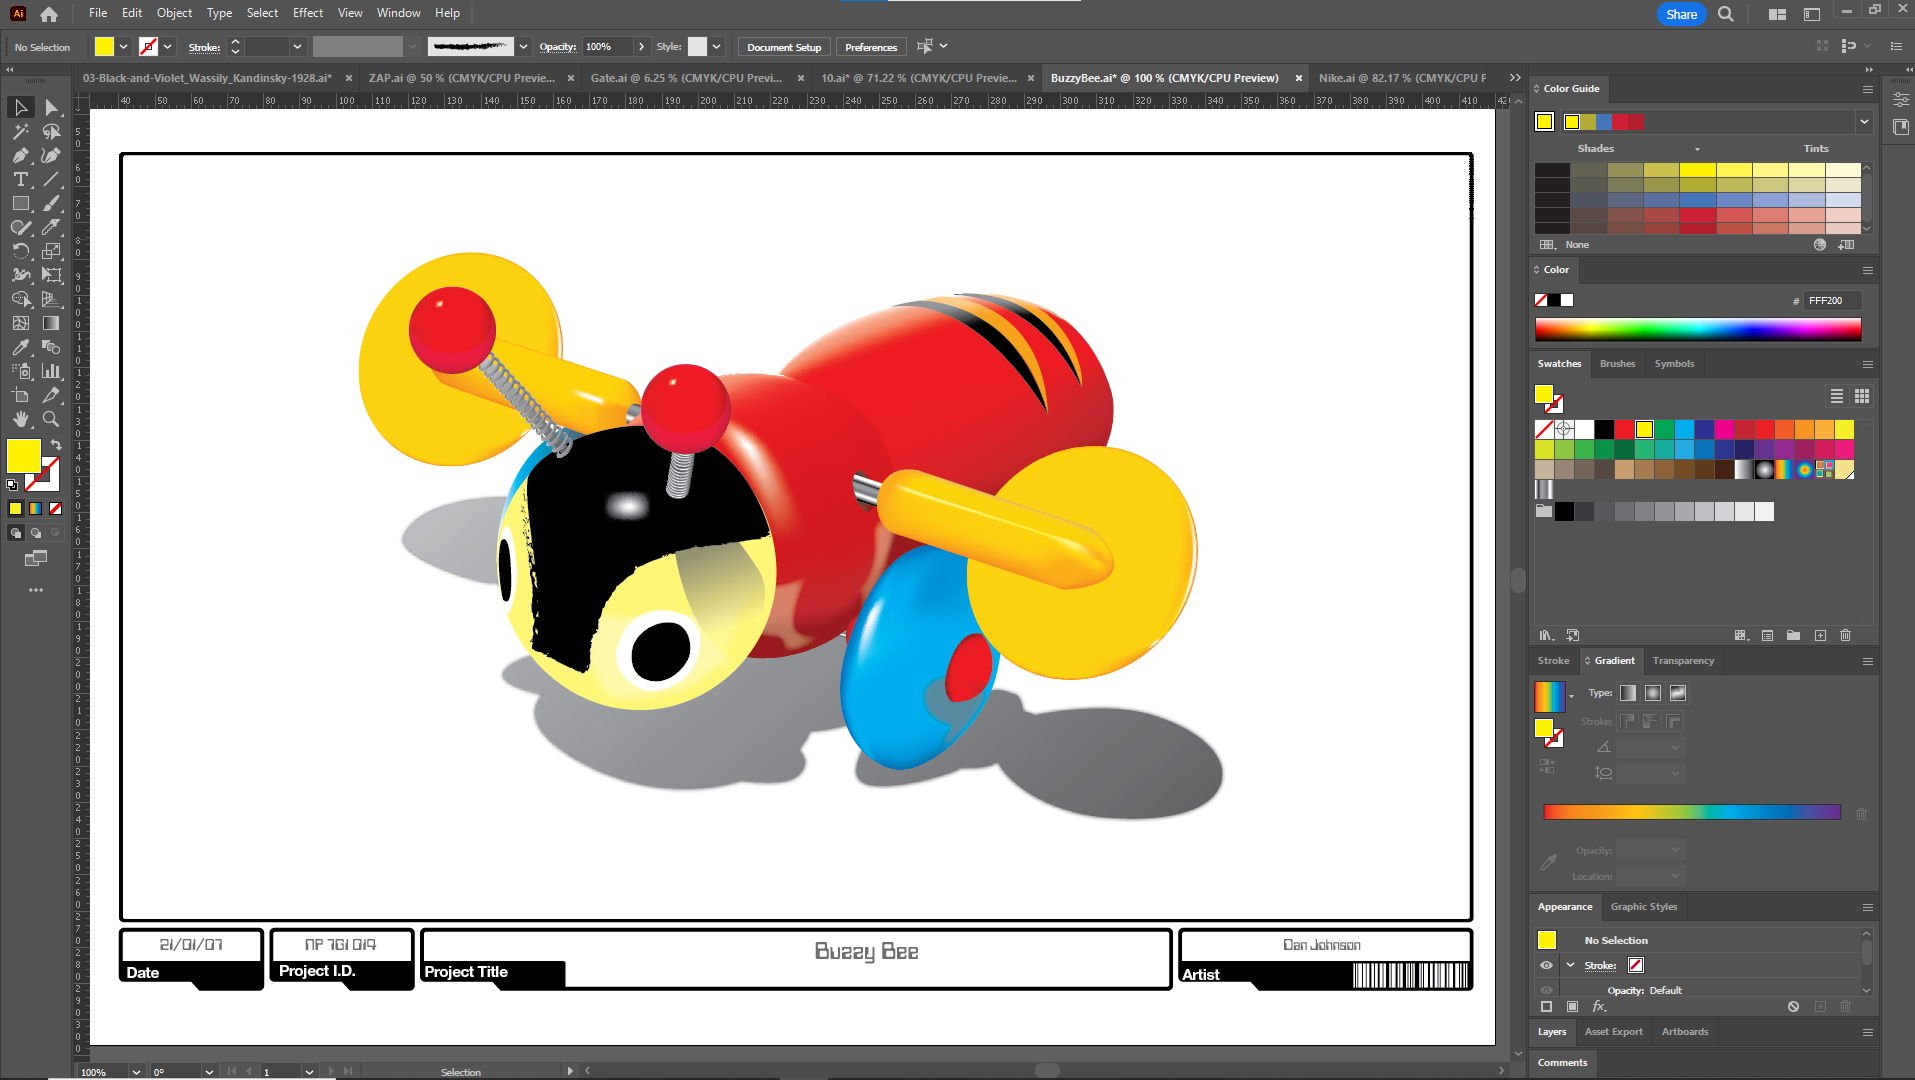Image resolution: width=1915 pixels, height=1080 pixels.
Task: Select the Eyedropper tool in toolbar
Action: click(20, 347)
